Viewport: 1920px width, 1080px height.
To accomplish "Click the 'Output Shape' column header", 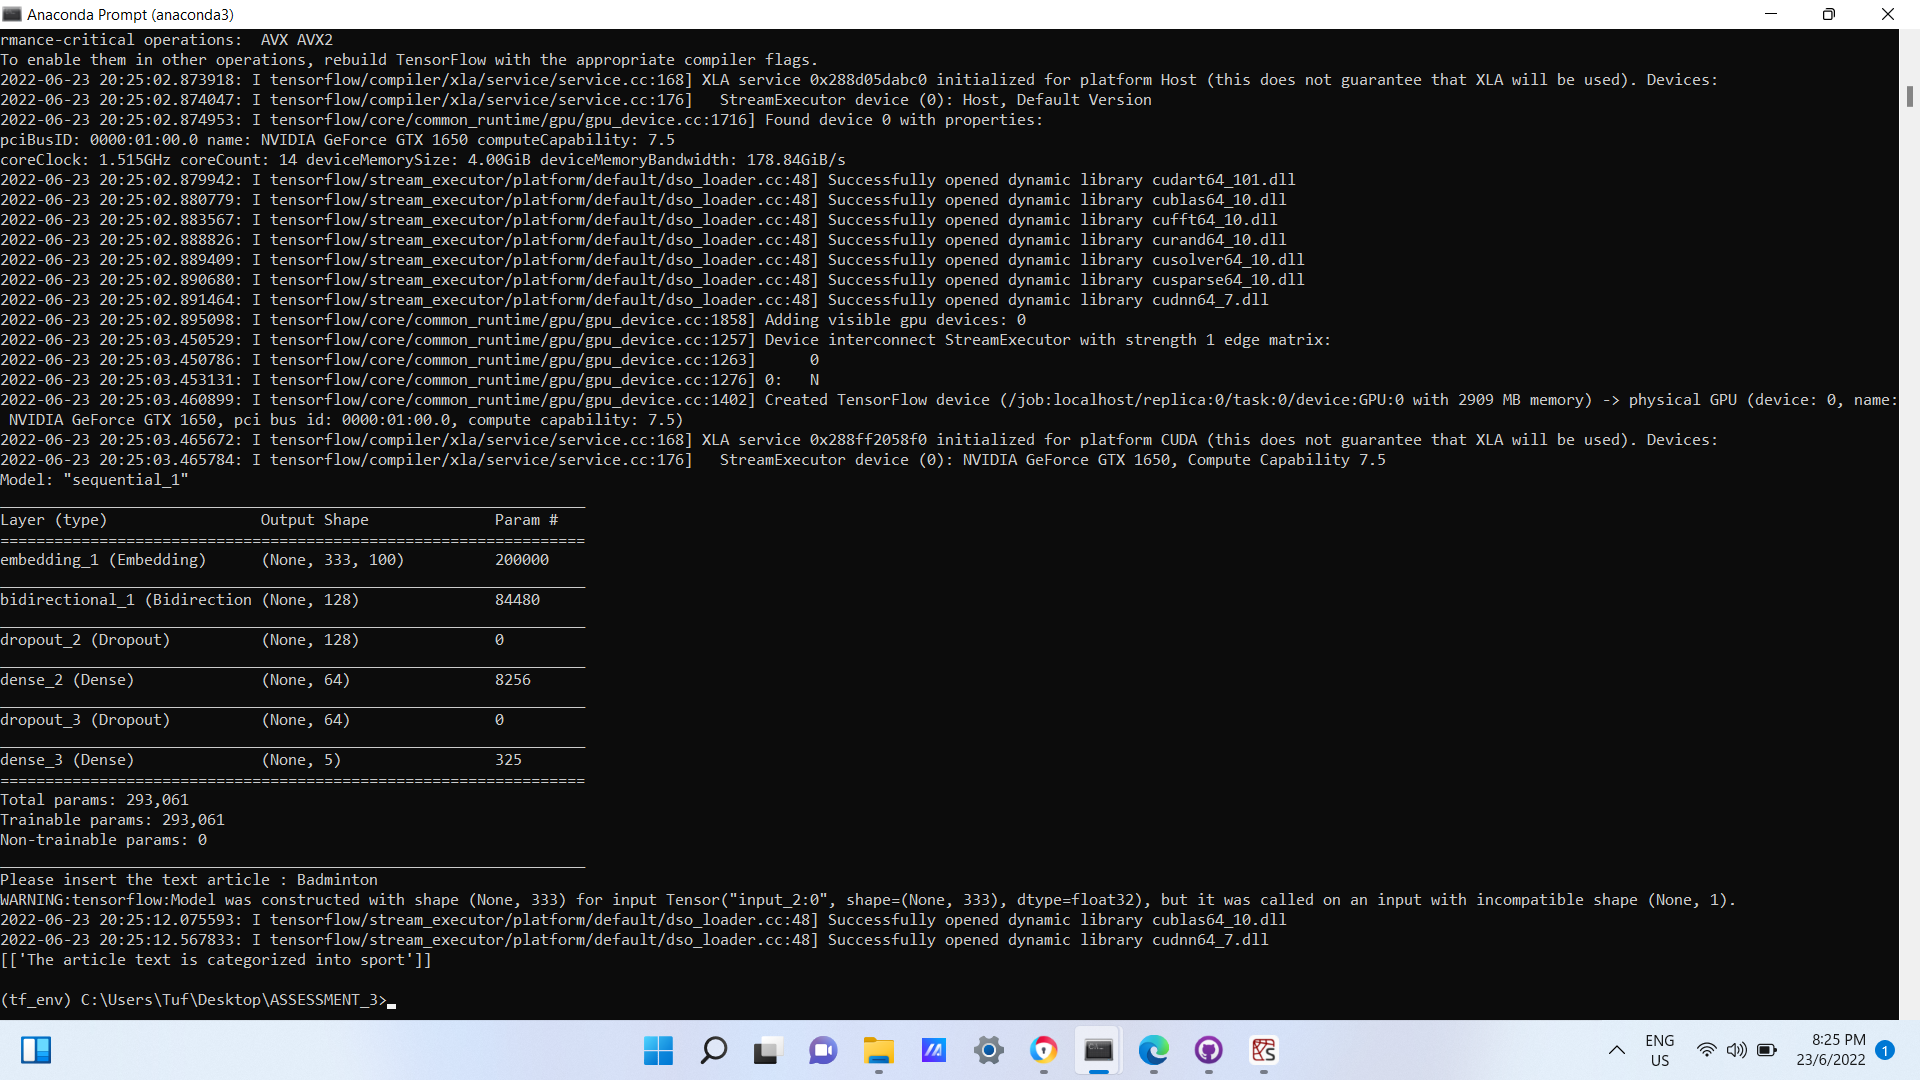I will click(315, 520).
